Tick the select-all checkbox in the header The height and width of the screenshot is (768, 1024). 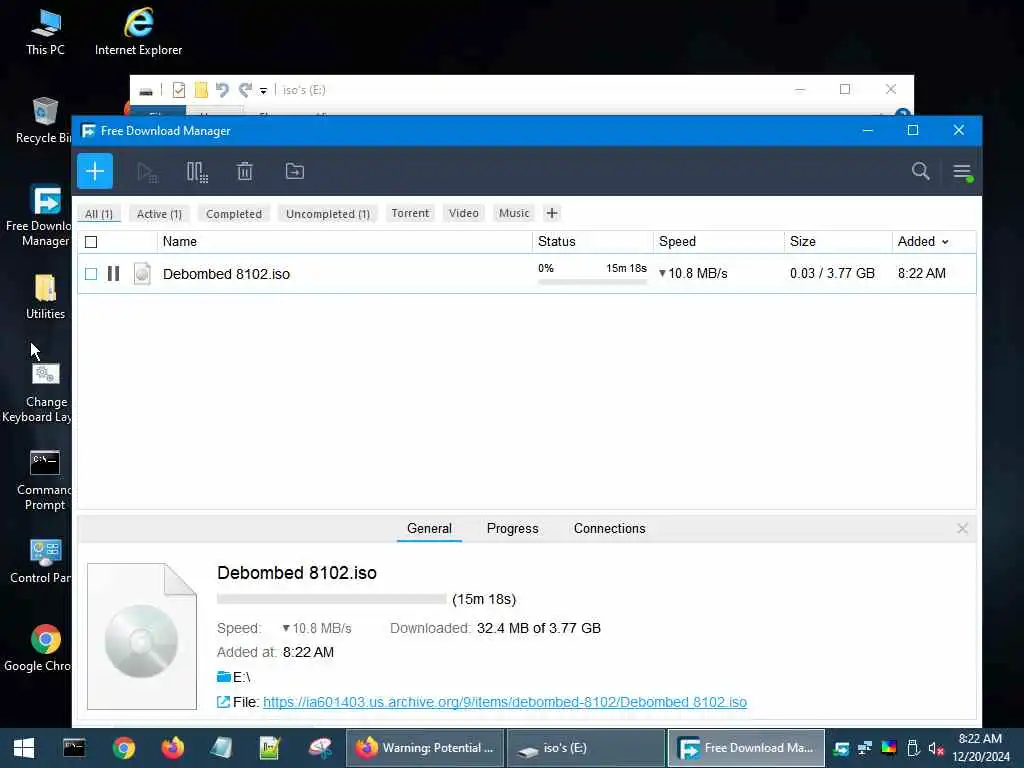click(91, 242)
